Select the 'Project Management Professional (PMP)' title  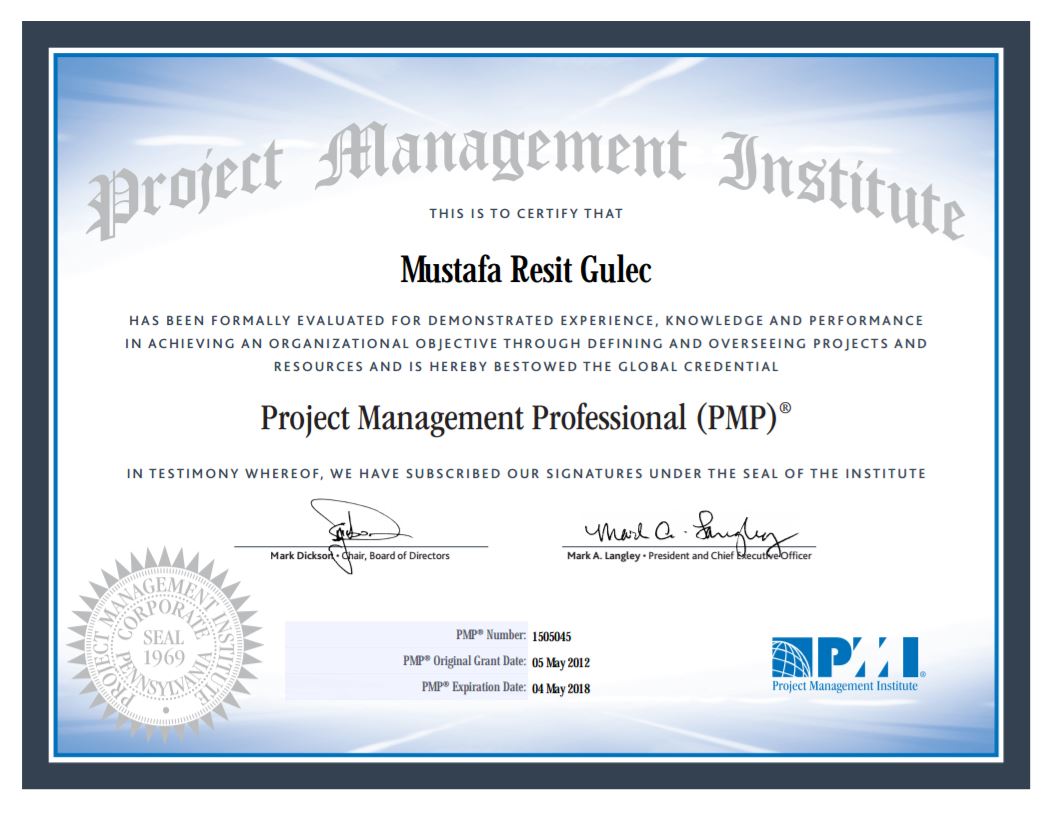tap(526, 418)
